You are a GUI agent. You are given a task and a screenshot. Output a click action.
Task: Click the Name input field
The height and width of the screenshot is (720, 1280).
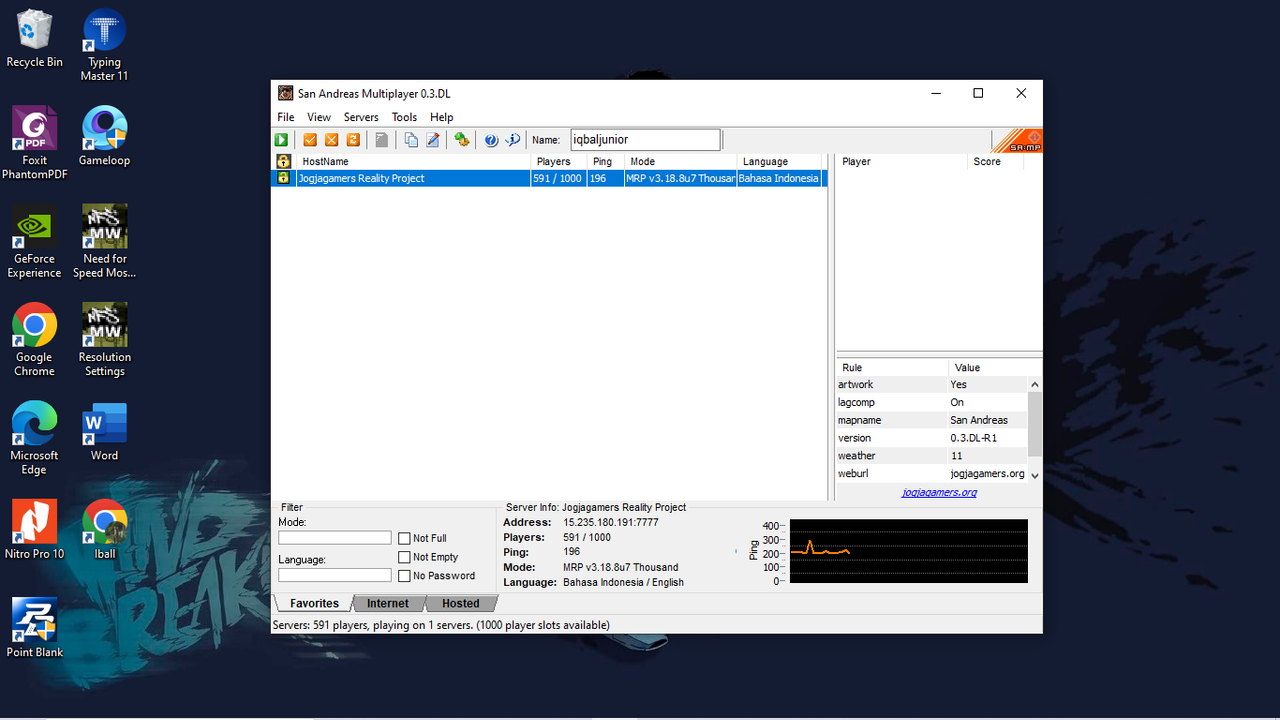[x=645, y=140]
